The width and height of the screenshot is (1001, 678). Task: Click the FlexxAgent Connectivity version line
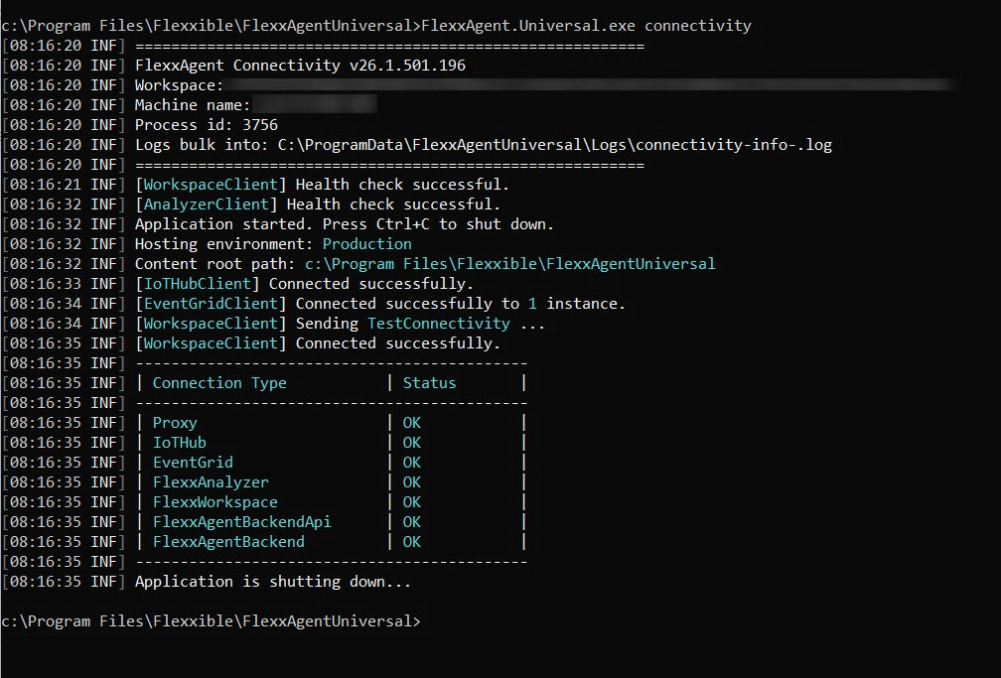[x=300, y=65]
